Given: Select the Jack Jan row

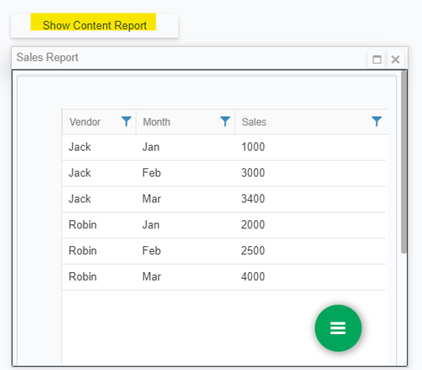Looking at the screenshot, I should pos(224,147).
